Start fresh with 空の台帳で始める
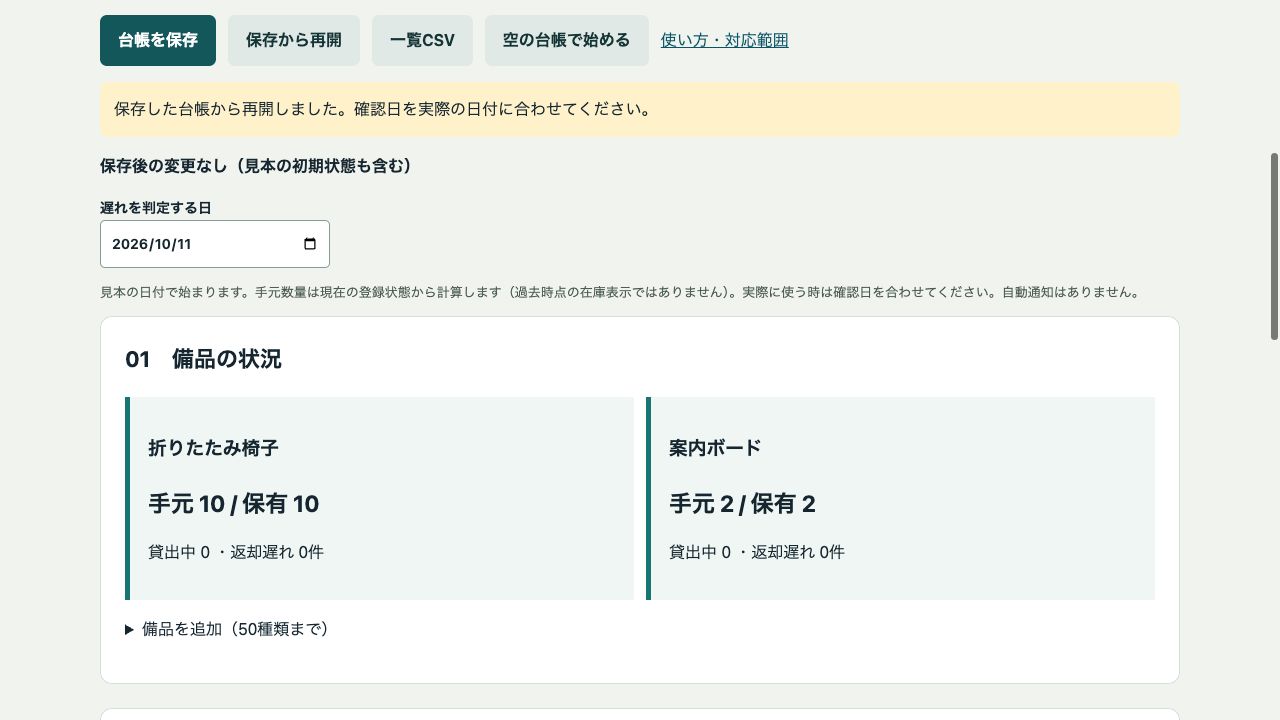 pos(567,40)
